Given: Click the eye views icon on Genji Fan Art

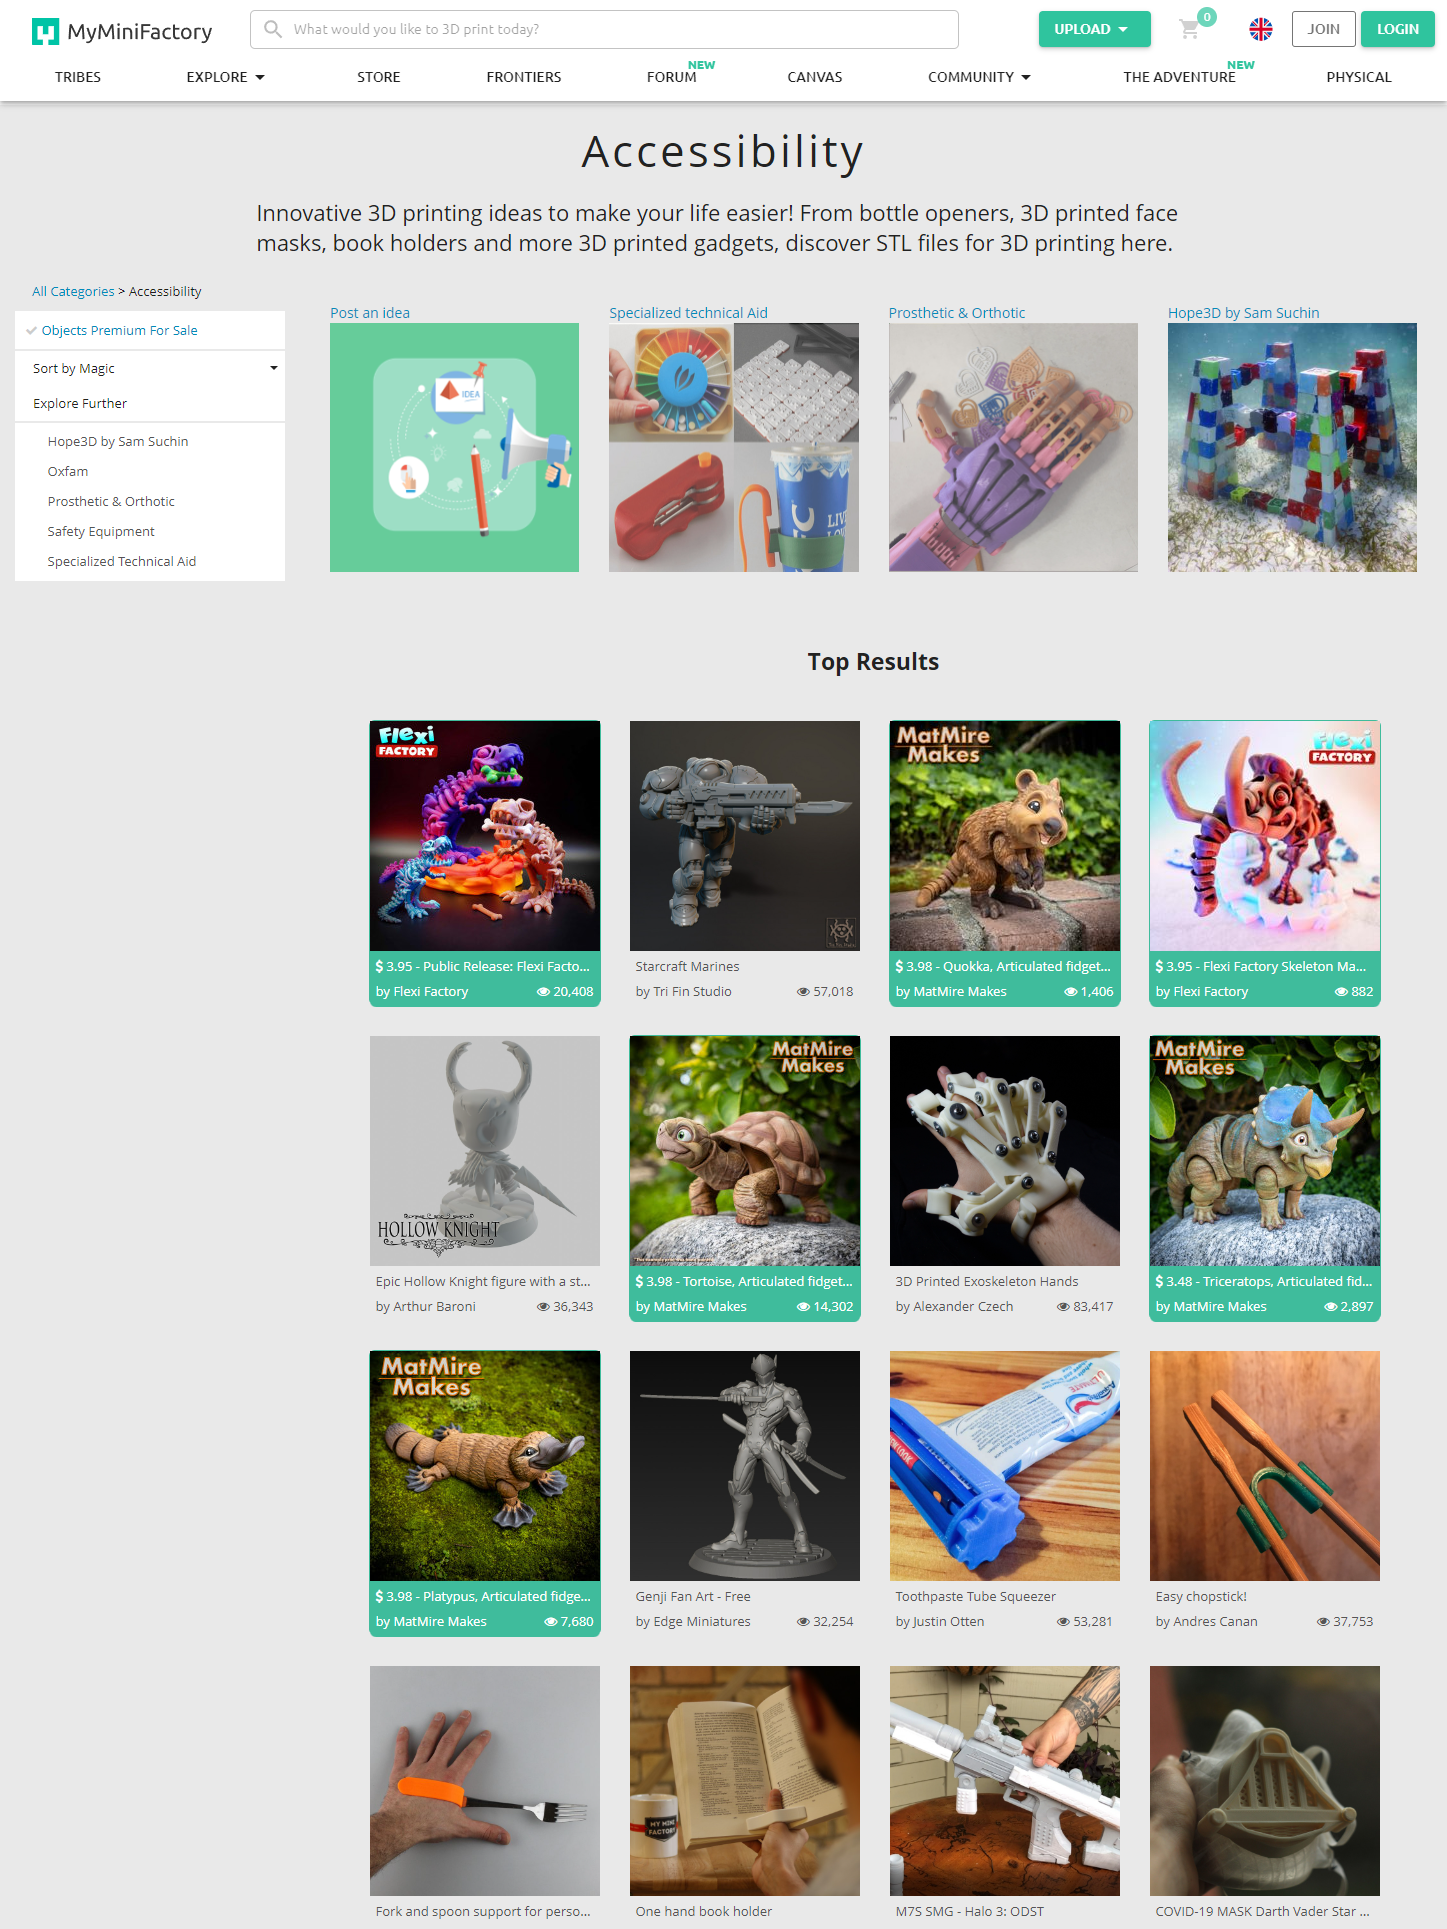Looking at the screenshot, I should coord(803,1622).
